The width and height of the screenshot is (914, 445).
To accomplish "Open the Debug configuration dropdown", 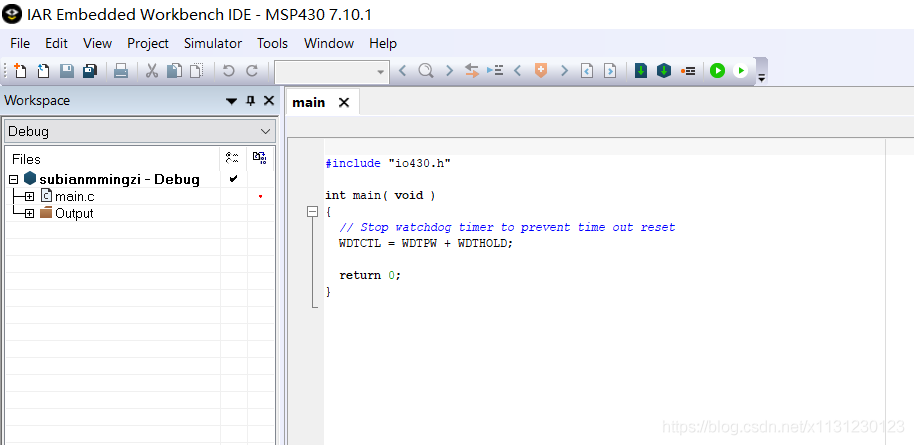I will click(265, 131).
